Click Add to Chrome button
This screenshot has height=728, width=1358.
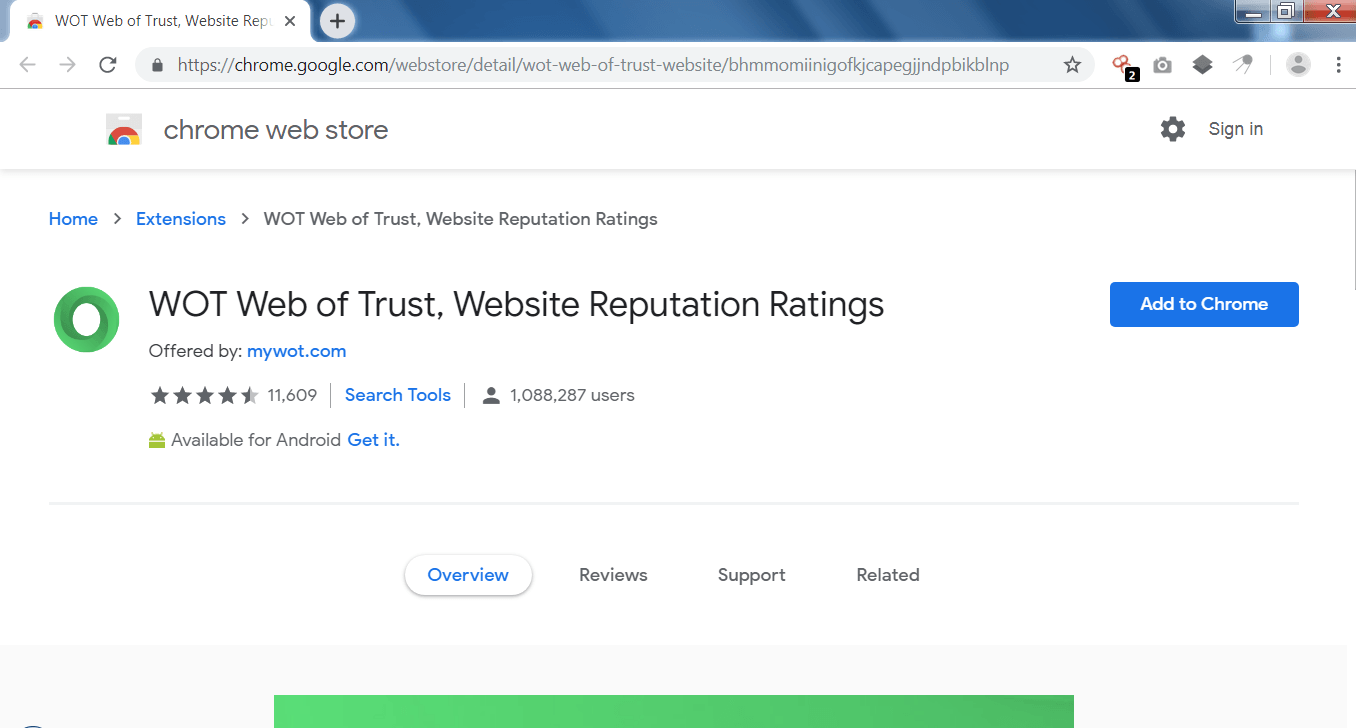click(x=1204, y=304)
